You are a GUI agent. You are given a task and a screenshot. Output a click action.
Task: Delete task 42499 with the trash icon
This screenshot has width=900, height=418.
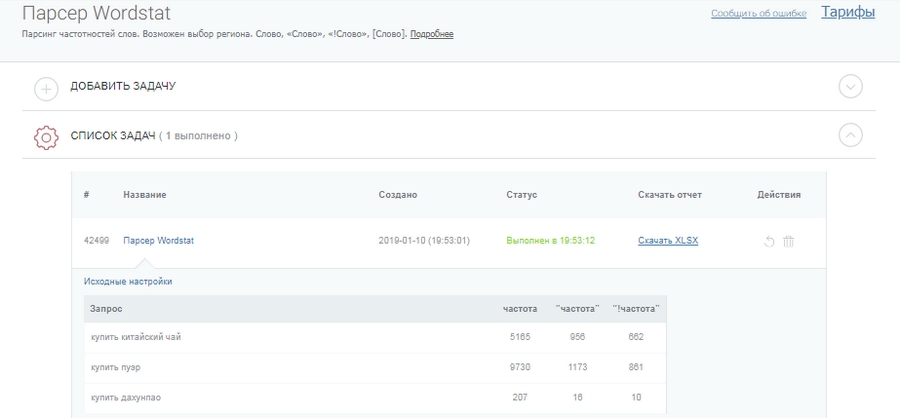point(789,241)
